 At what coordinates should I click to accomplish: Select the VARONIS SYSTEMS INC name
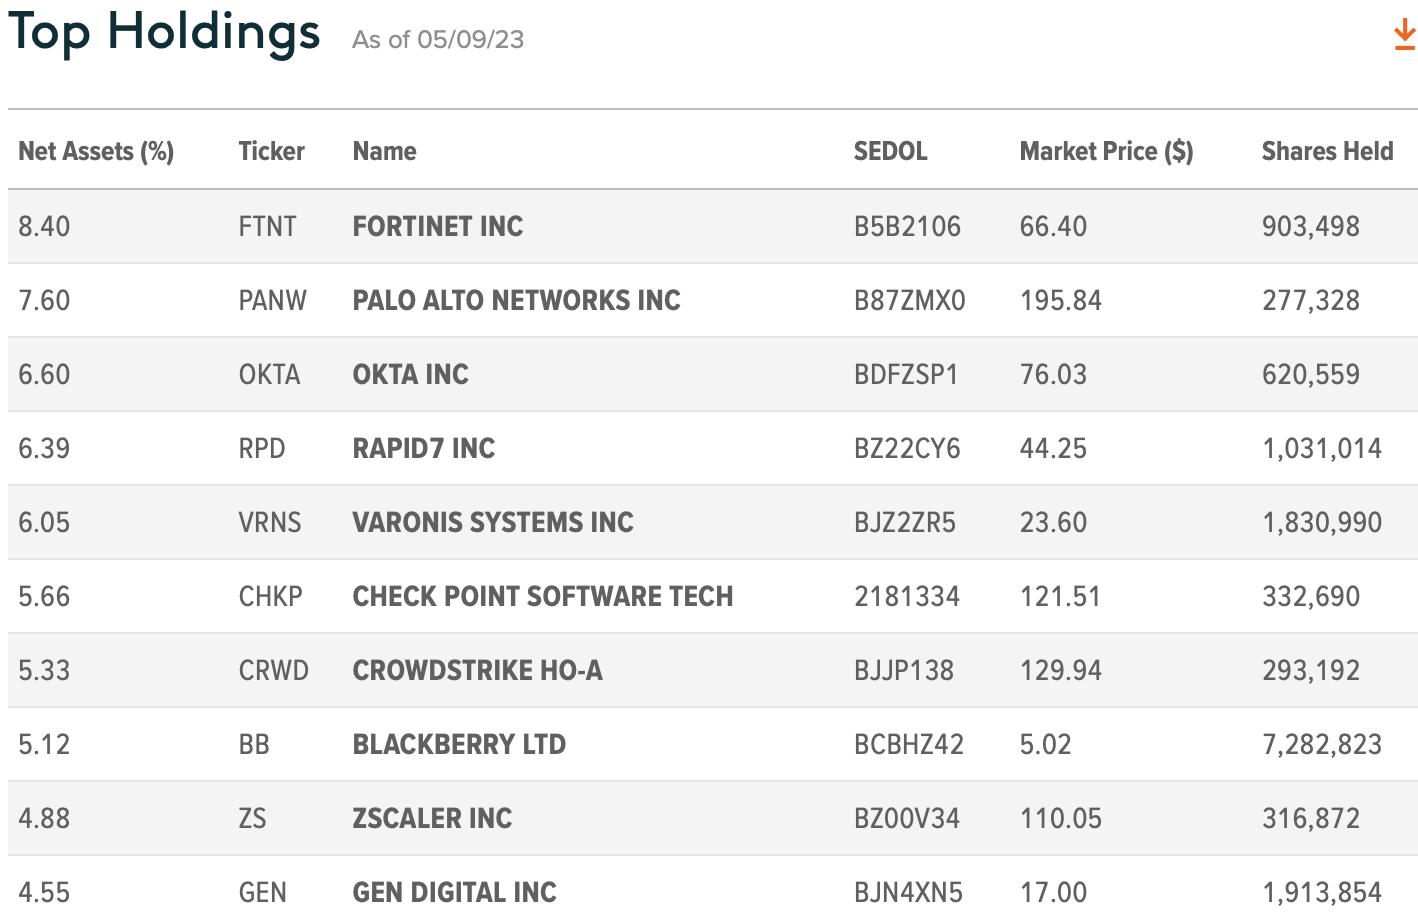coord(493,522)
